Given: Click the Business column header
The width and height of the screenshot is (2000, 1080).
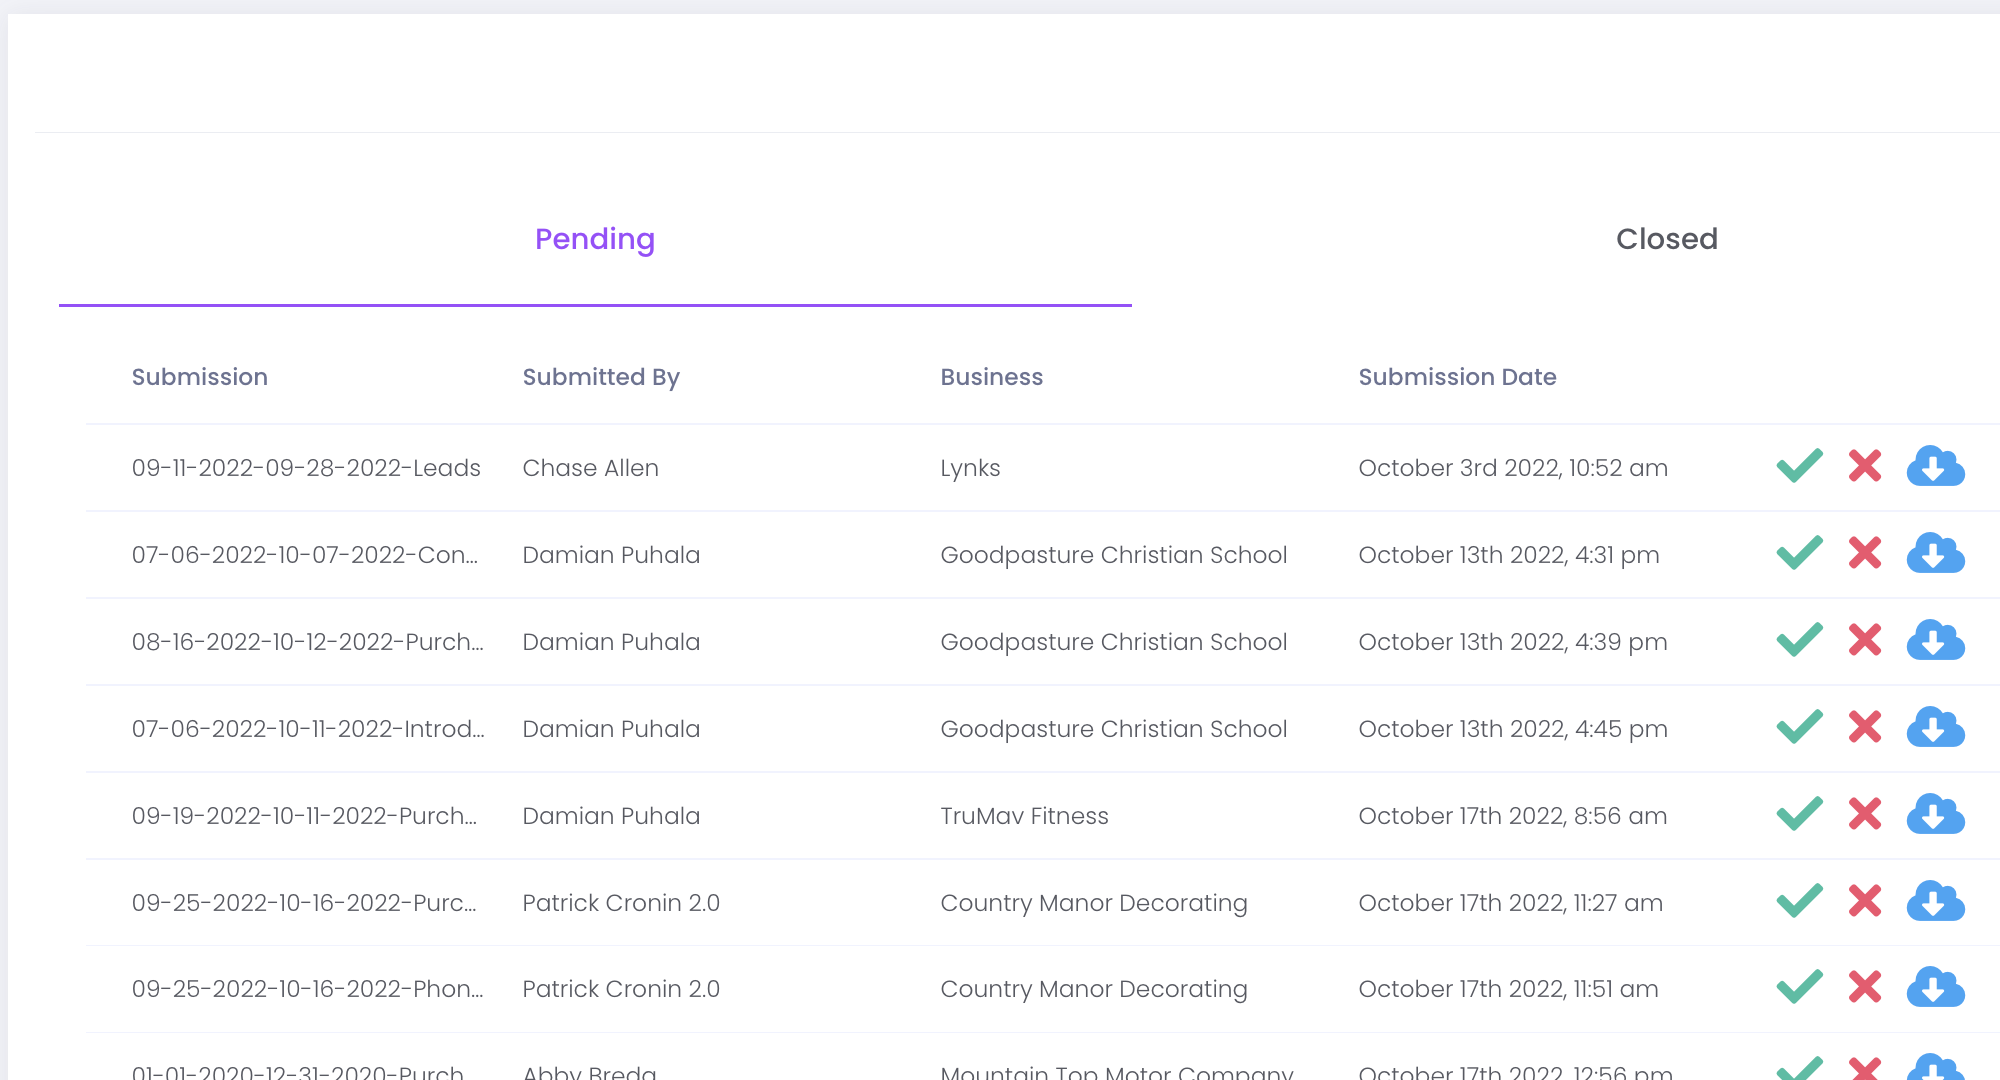Looking at the screenshot, I should pos(991,377).
